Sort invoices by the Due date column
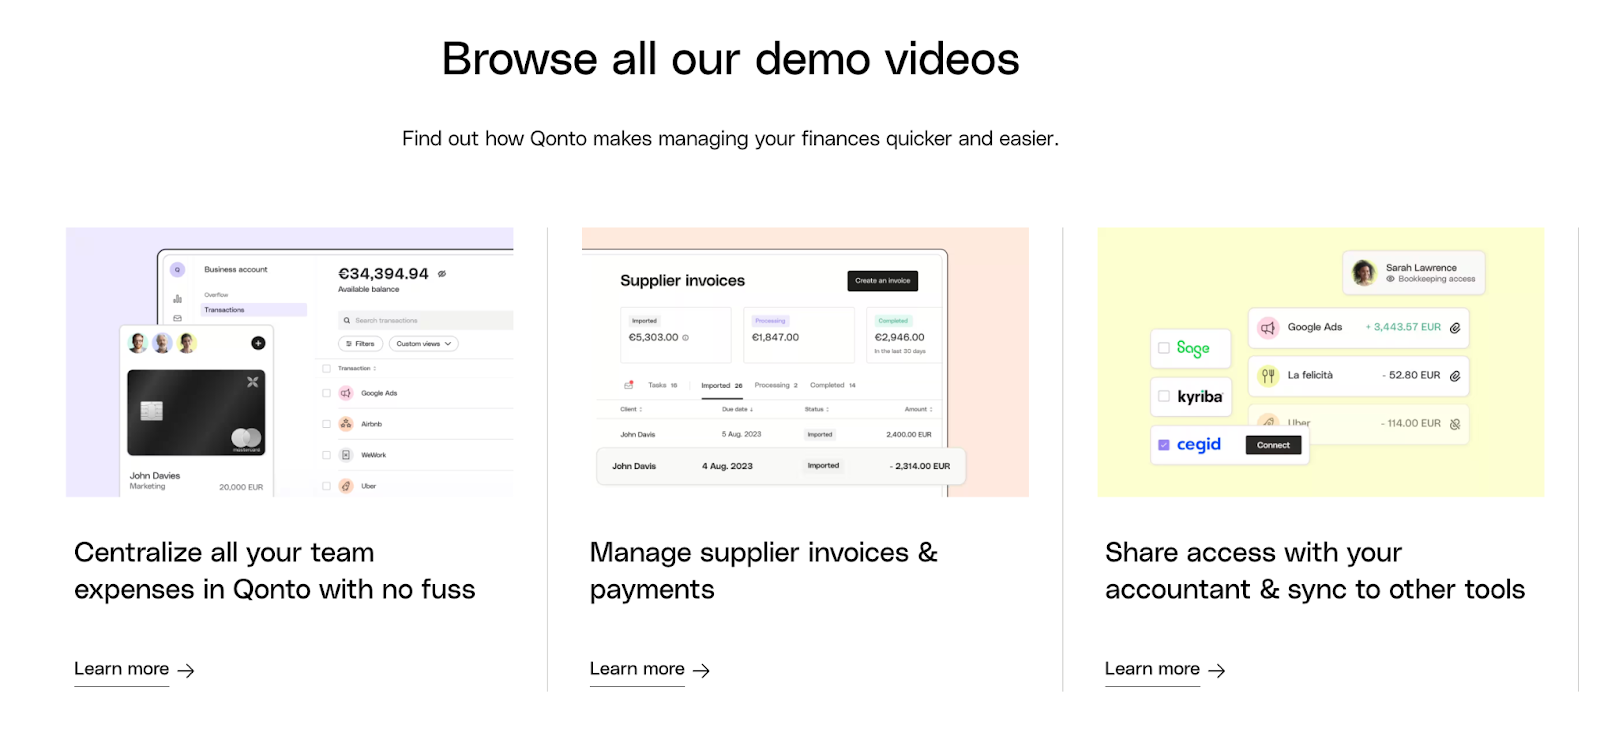The width and height of the screenshot is (1600, 730). pyautogui.click(x=738, y=409)
